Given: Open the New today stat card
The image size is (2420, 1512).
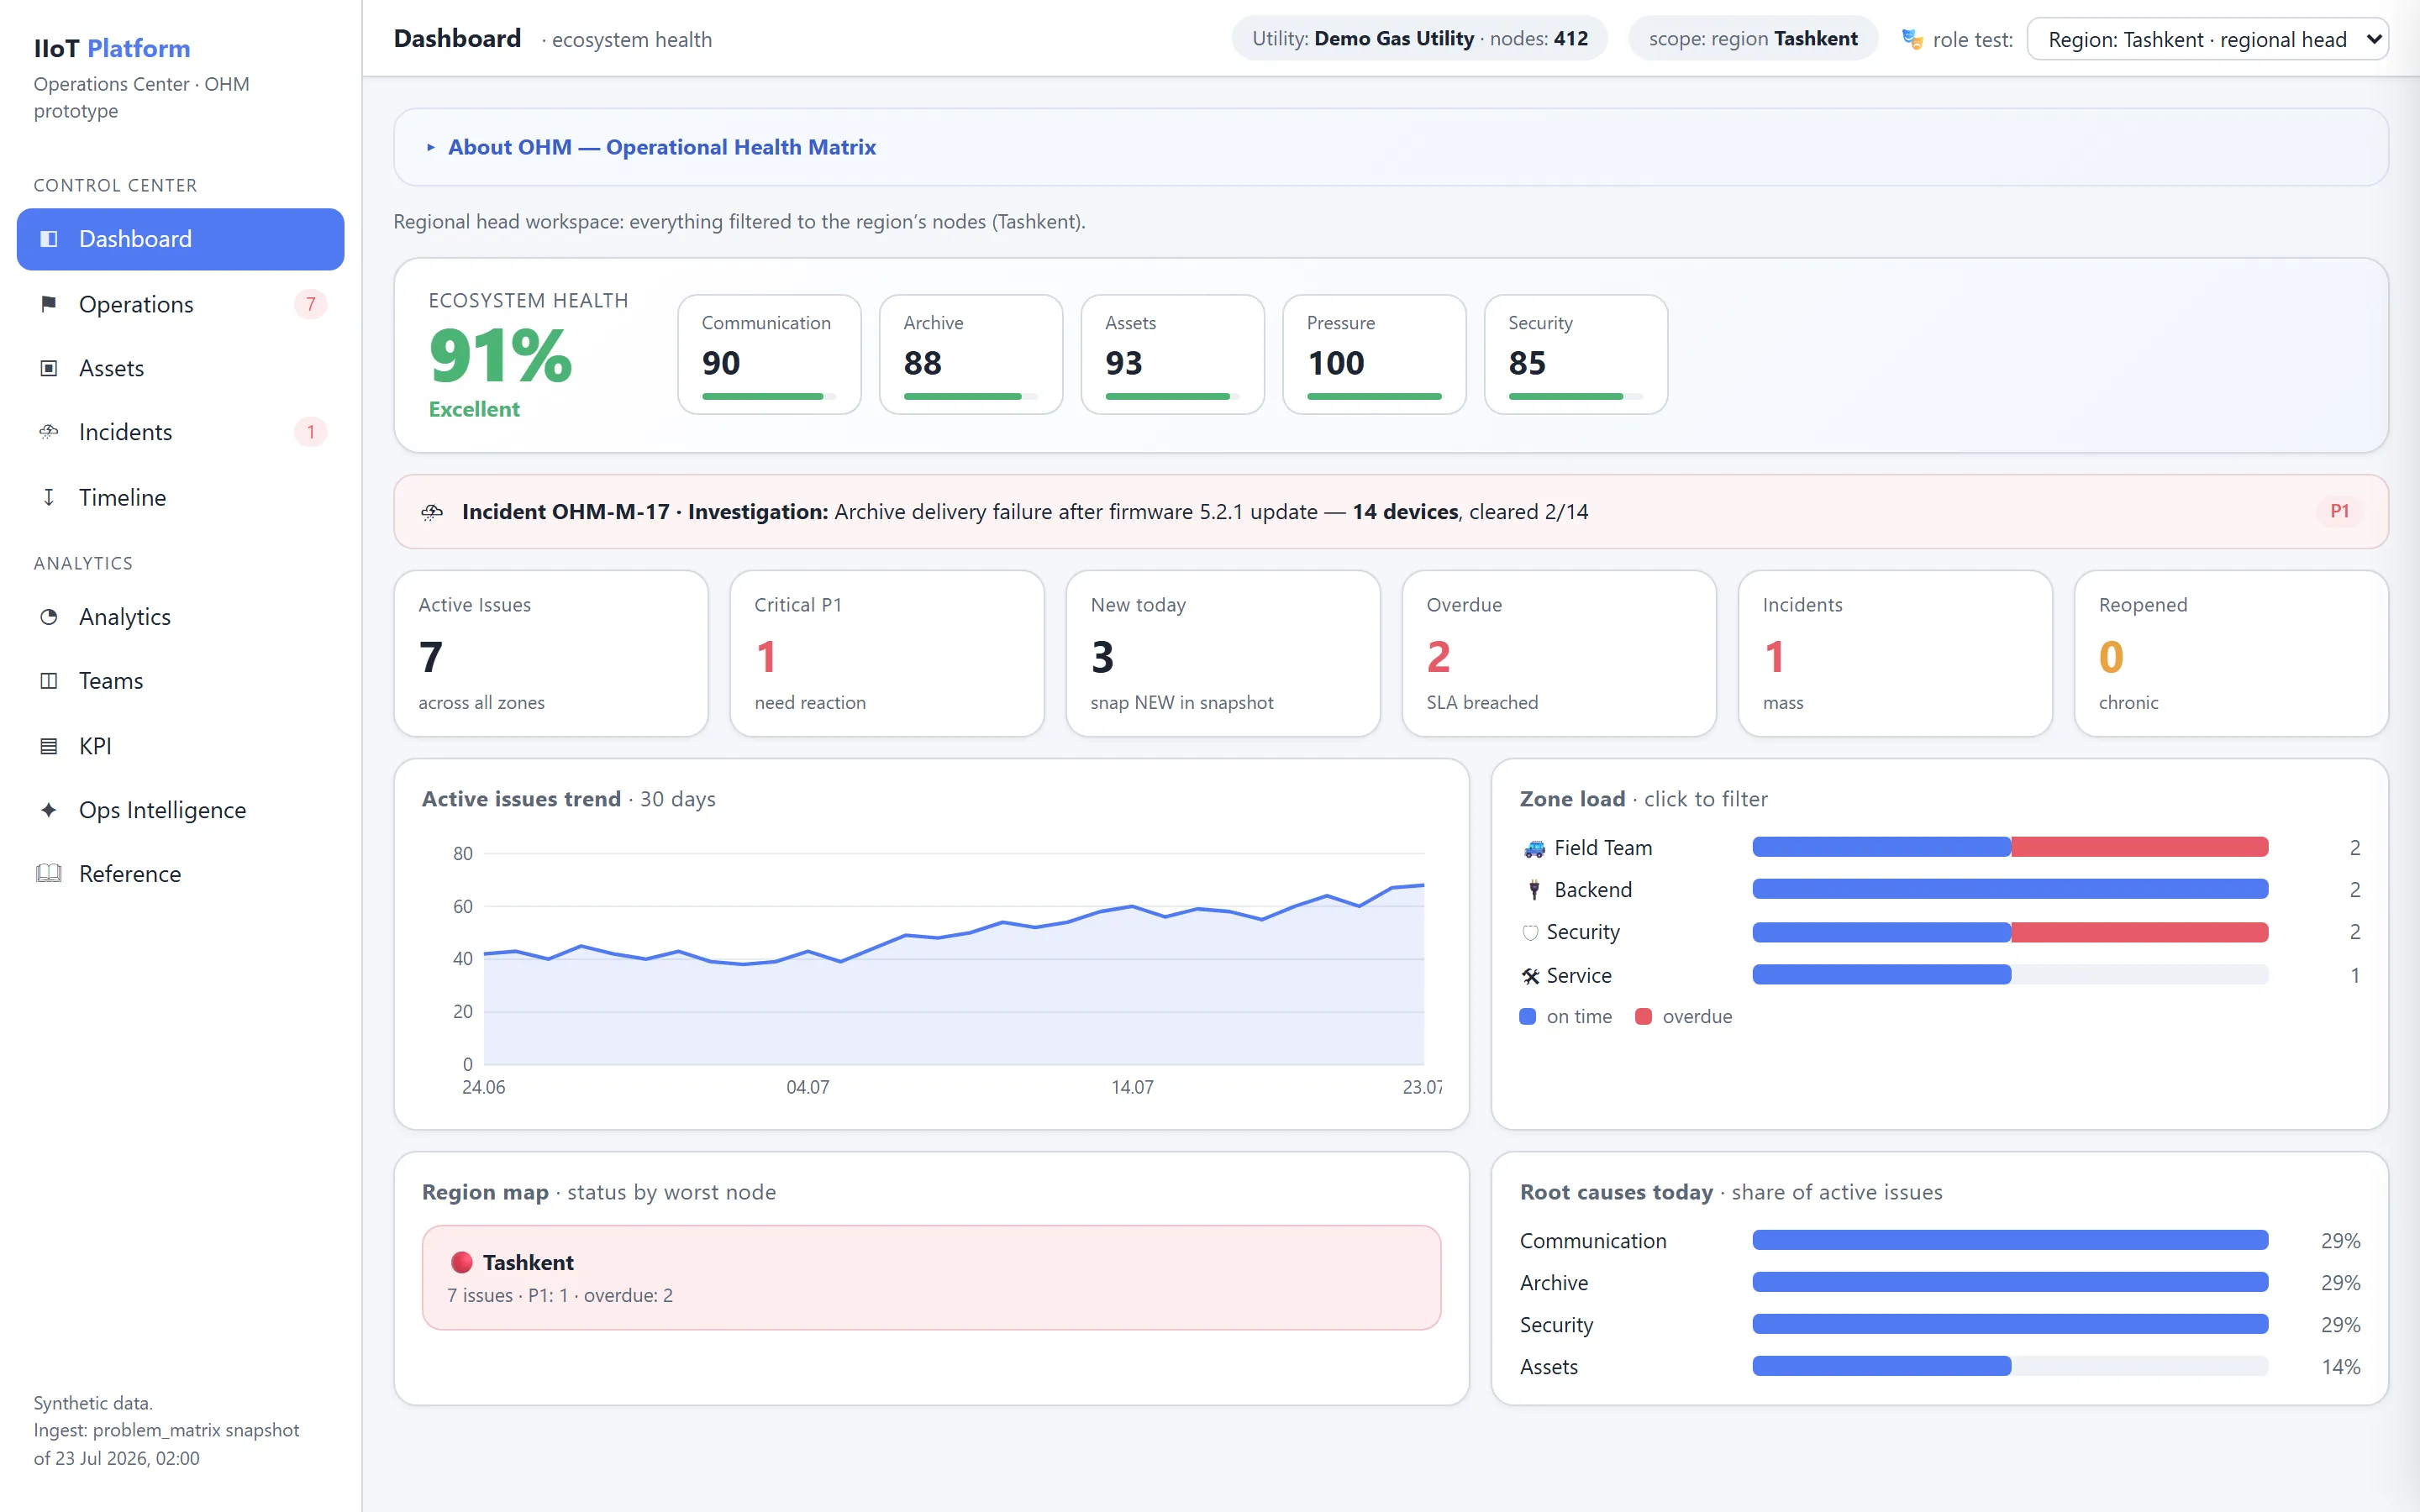Looking at the screenshot, I should pos(1223,654).
